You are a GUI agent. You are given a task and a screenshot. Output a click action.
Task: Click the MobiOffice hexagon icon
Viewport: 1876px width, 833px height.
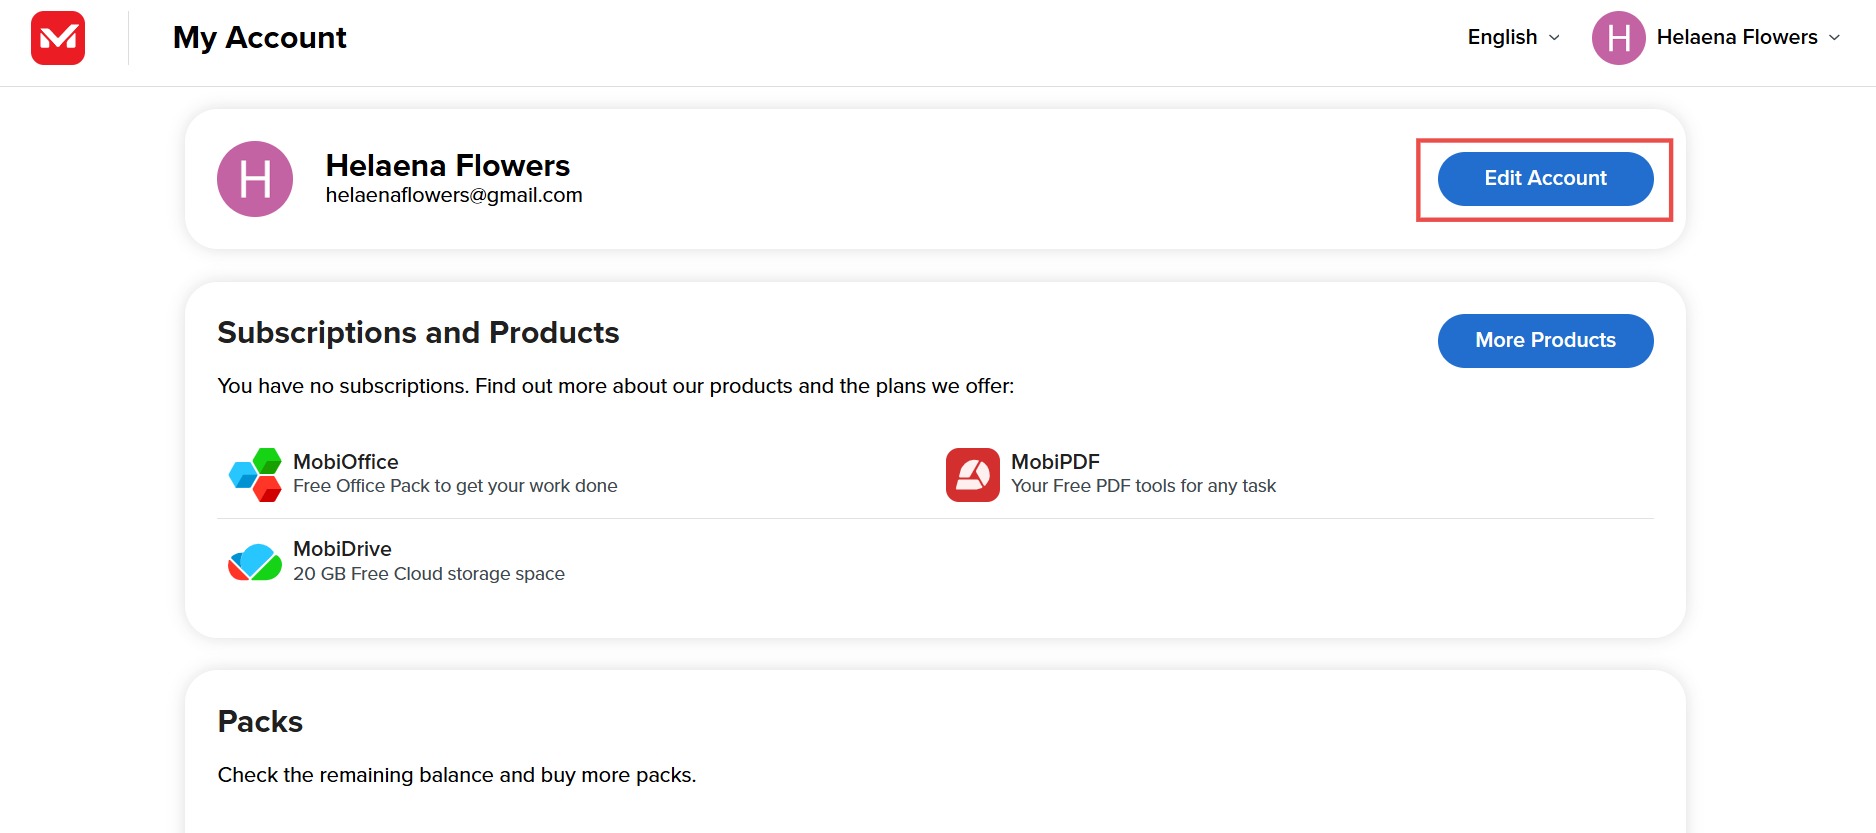click(x=255, y=475)
